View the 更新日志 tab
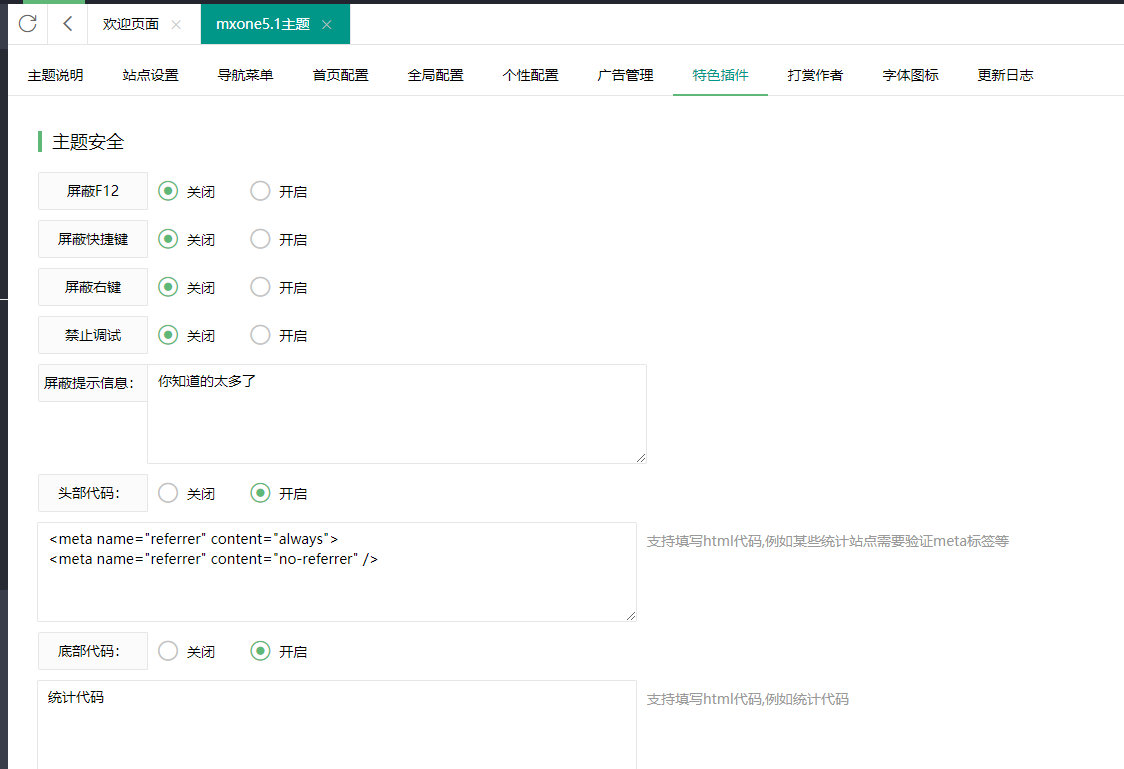1124x769 pixels. (x=1005, y=75)
